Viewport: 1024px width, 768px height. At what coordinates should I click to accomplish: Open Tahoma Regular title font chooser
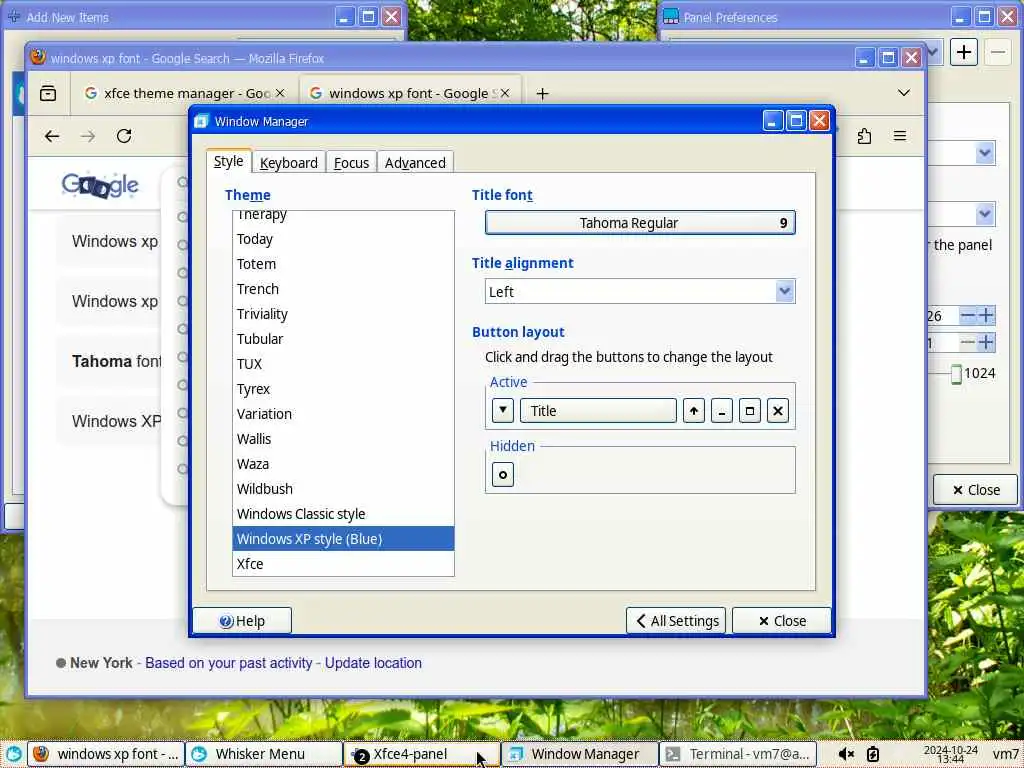(x=640, y=223)
